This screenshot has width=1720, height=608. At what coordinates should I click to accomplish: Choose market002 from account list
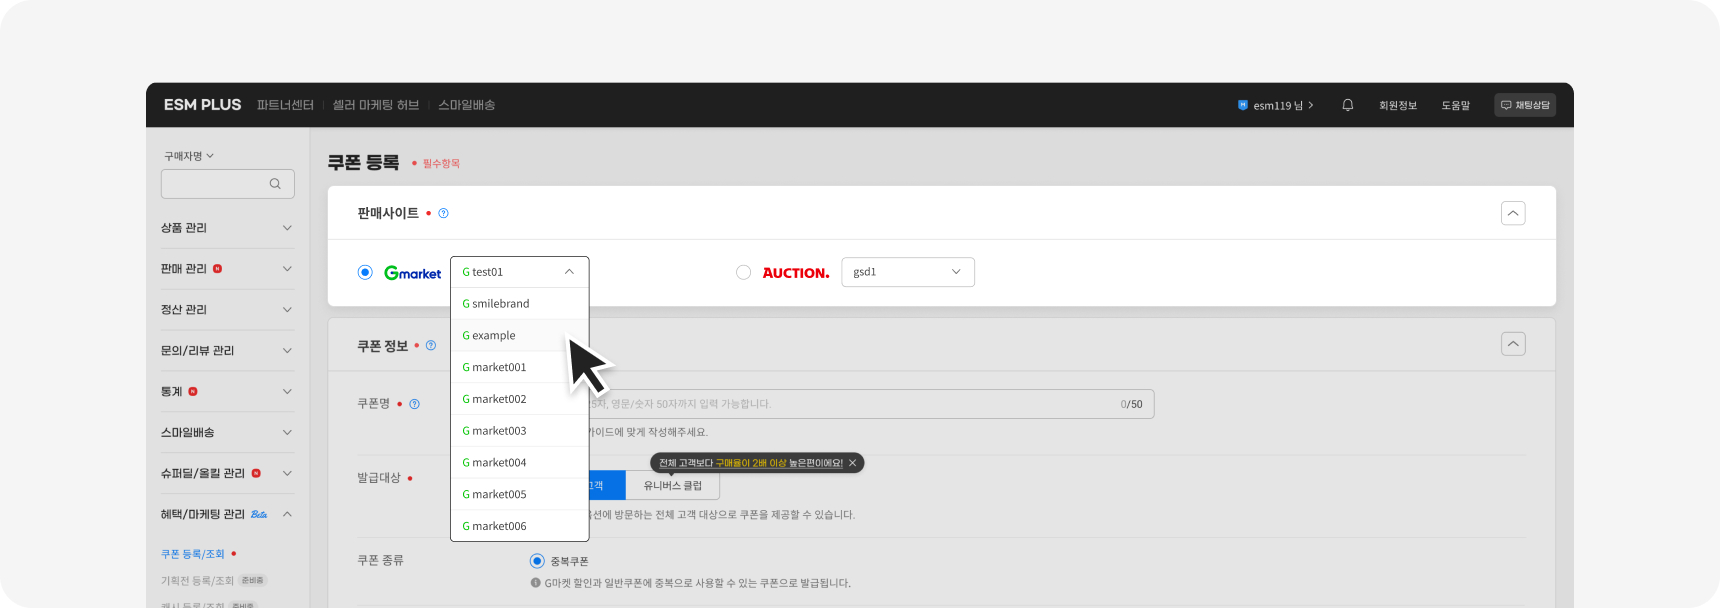click(520, 399)
